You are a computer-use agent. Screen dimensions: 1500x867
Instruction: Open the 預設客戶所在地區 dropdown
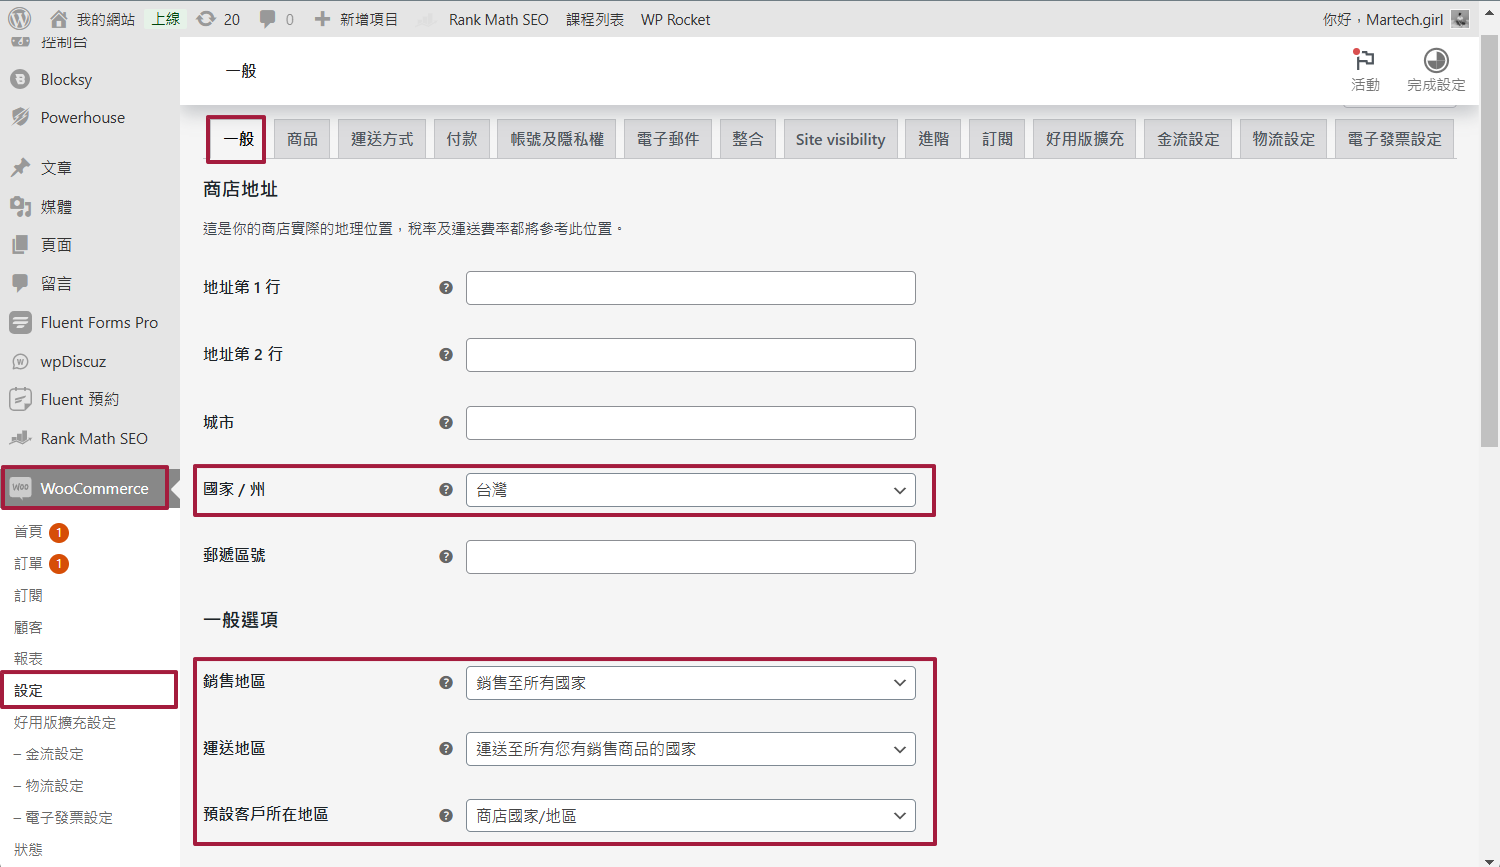690,816
